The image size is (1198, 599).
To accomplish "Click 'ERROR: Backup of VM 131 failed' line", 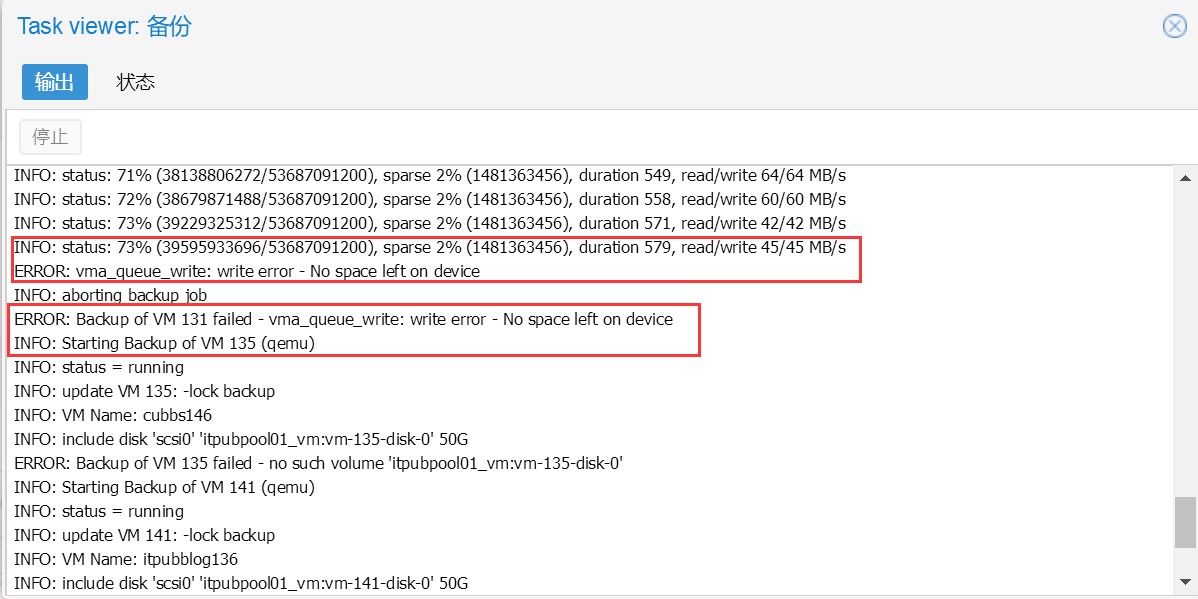I will pyautogui.click(x=344, y=319).
